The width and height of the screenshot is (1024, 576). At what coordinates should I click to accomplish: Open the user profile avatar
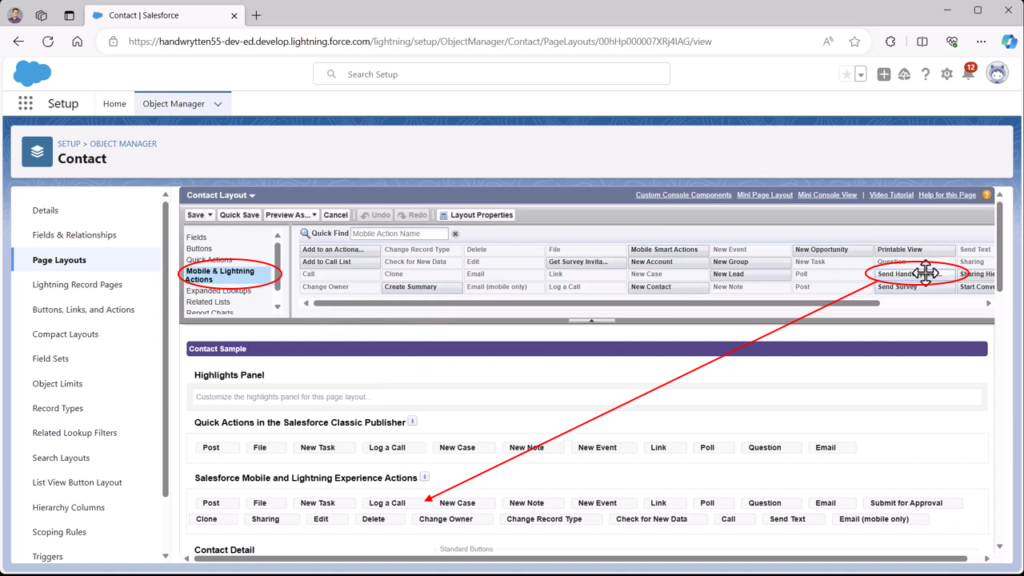(x=995, y=74)
